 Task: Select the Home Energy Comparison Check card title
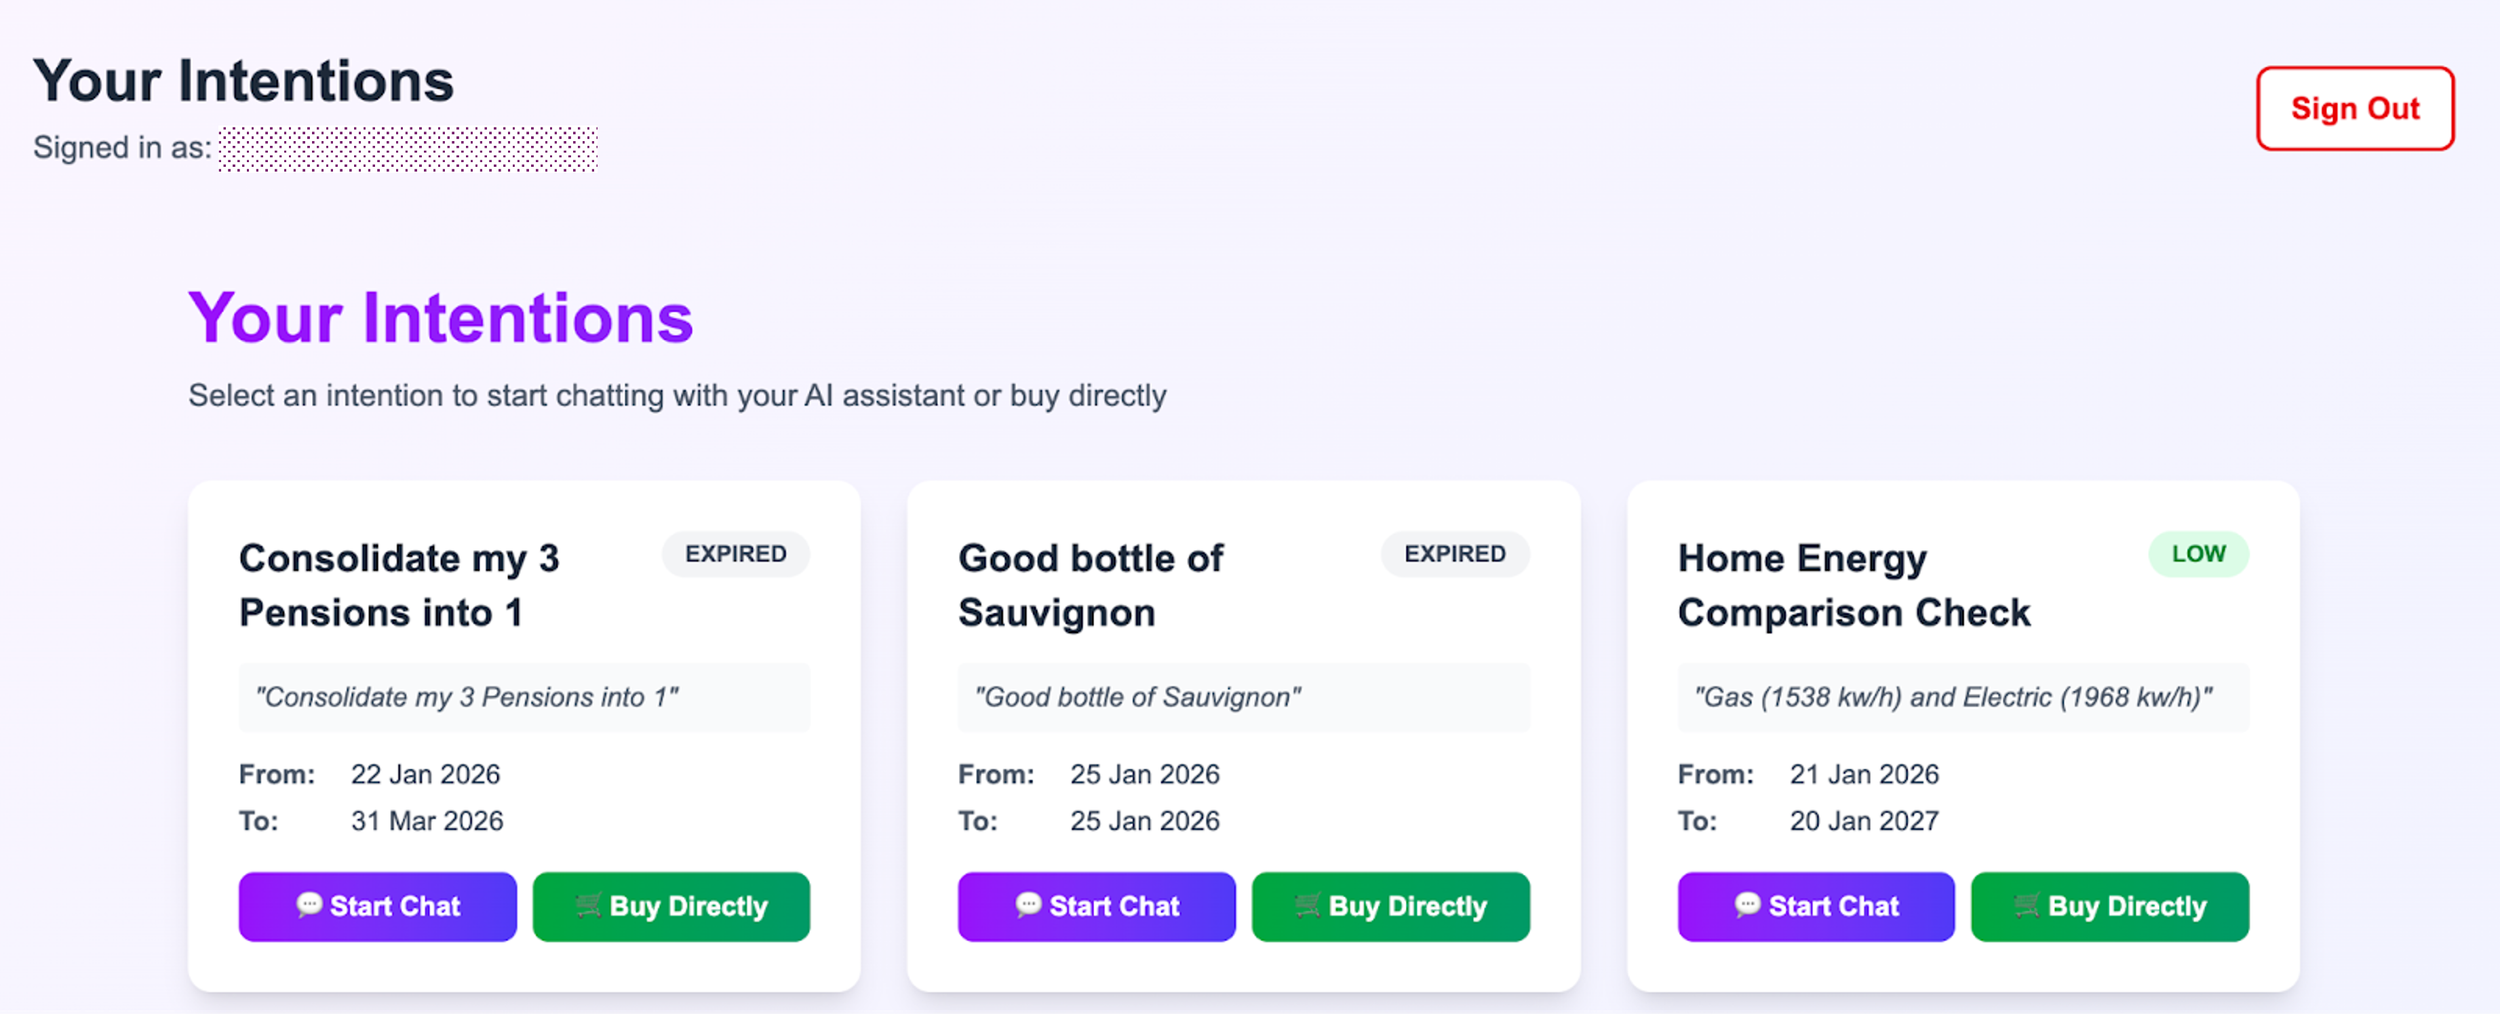pos(1853,585)
